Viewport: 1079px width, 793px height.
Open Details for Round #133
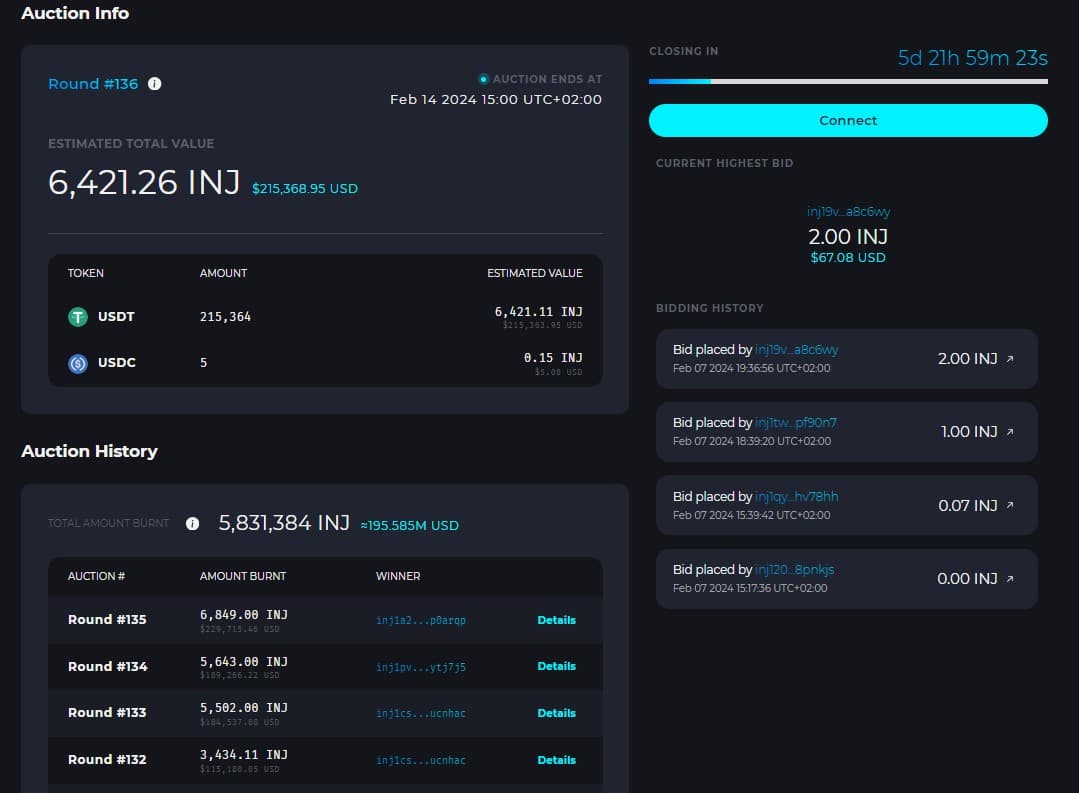pyautogui.click(x=556, y=713)
